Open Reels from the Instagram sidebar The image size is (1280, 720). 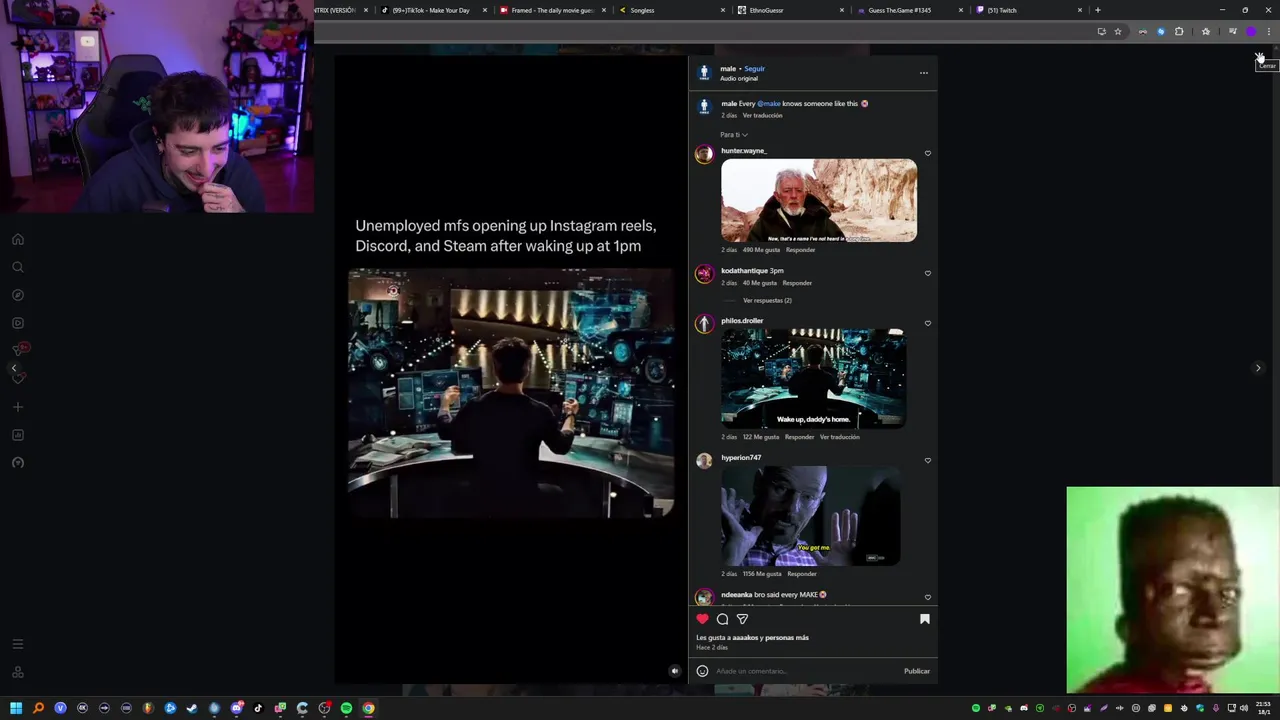(17, 323)
